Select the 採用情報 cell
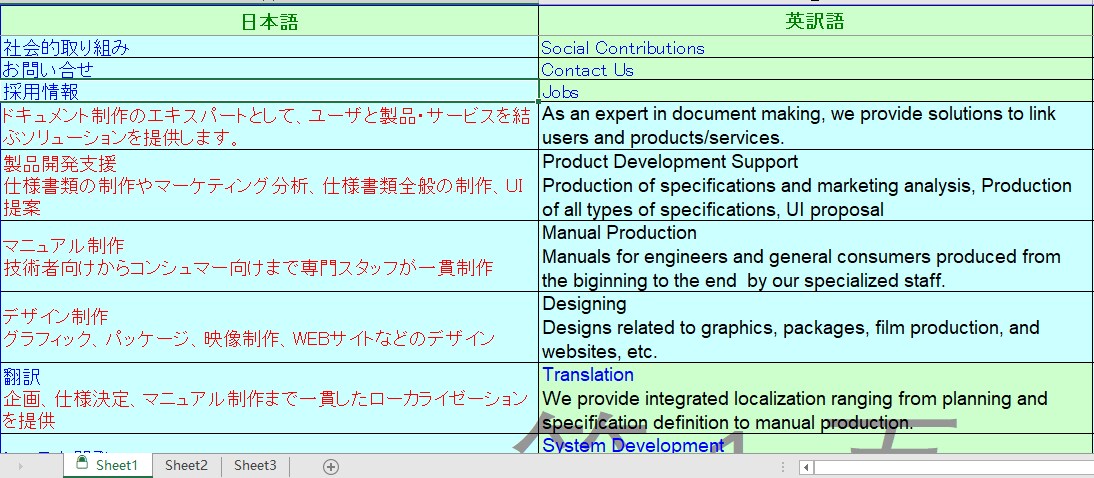The image size is (1094, 478). point(269,91)
